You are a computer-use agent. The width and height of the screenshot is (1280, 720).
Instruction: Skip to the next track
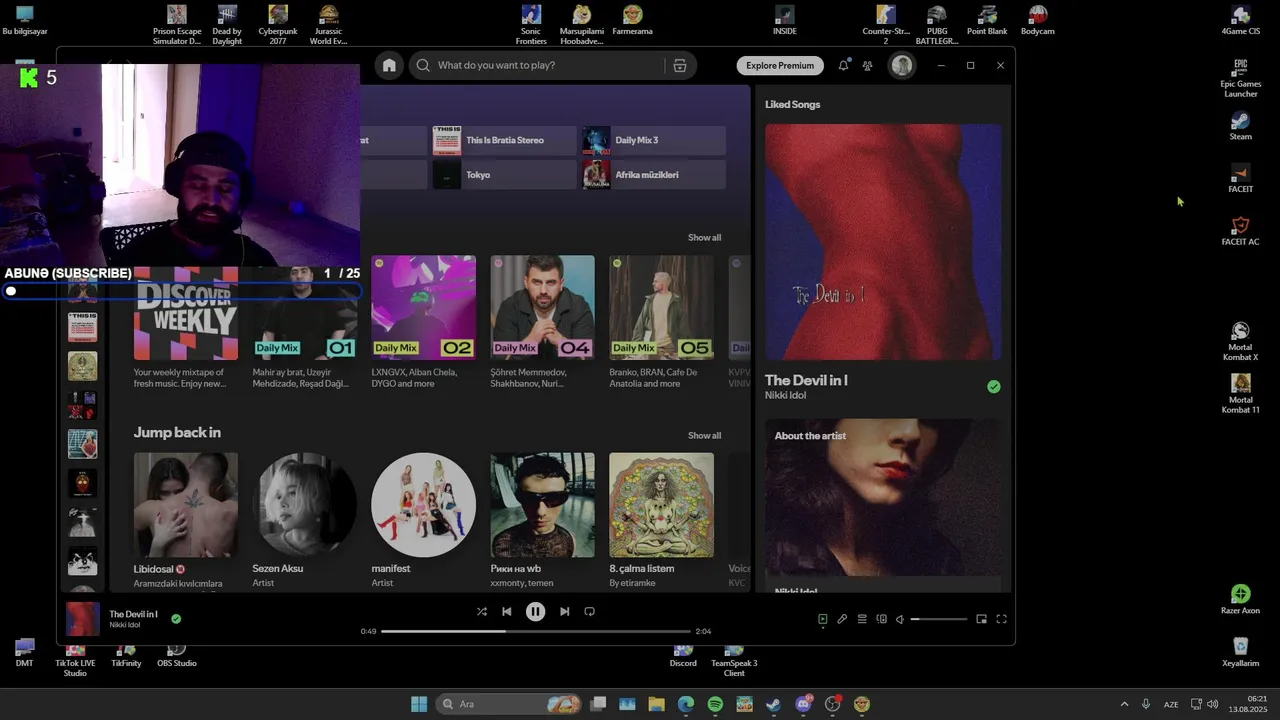(564, 611)
